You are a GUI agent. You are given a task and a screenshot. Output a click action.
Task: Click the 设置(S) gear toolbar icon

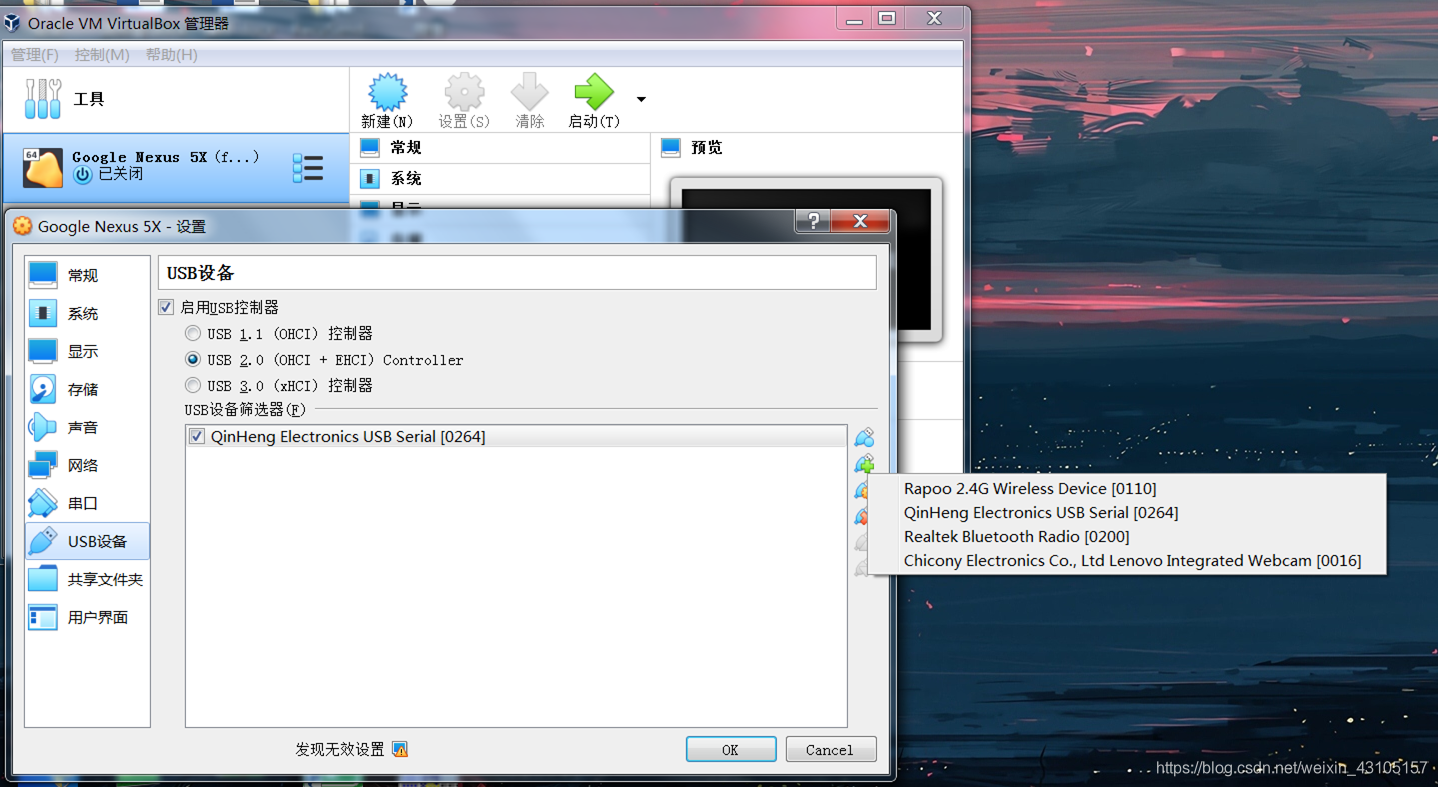(x=464, y=92)
